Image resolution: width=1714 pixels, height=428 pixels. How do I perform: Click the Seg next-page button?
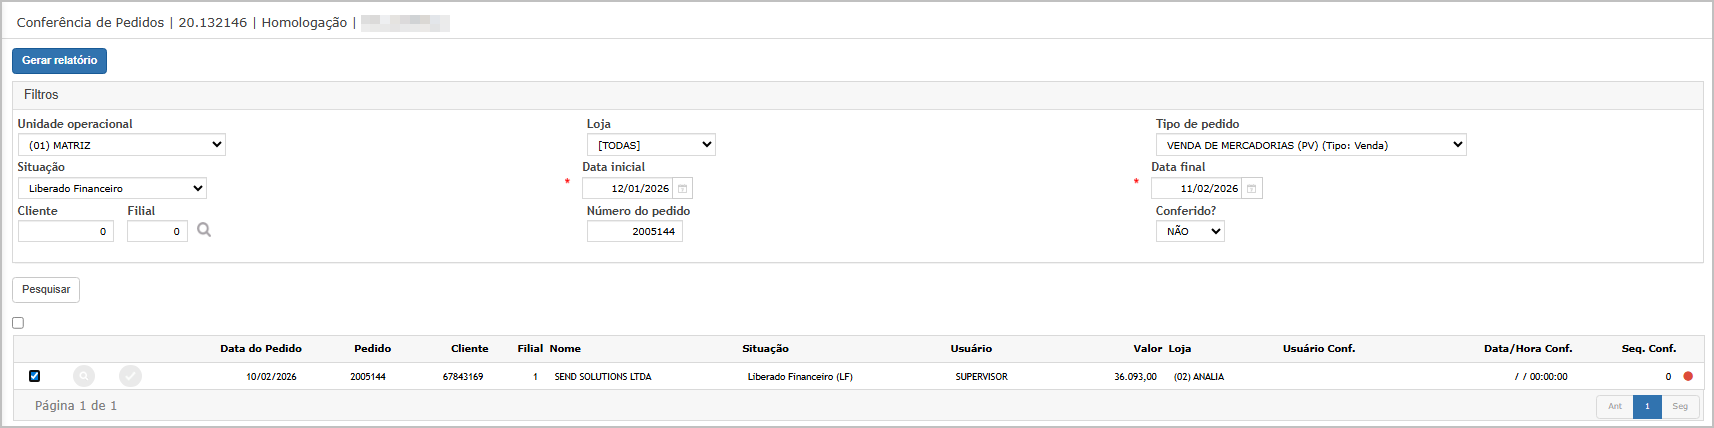[x=1680, y=406]
